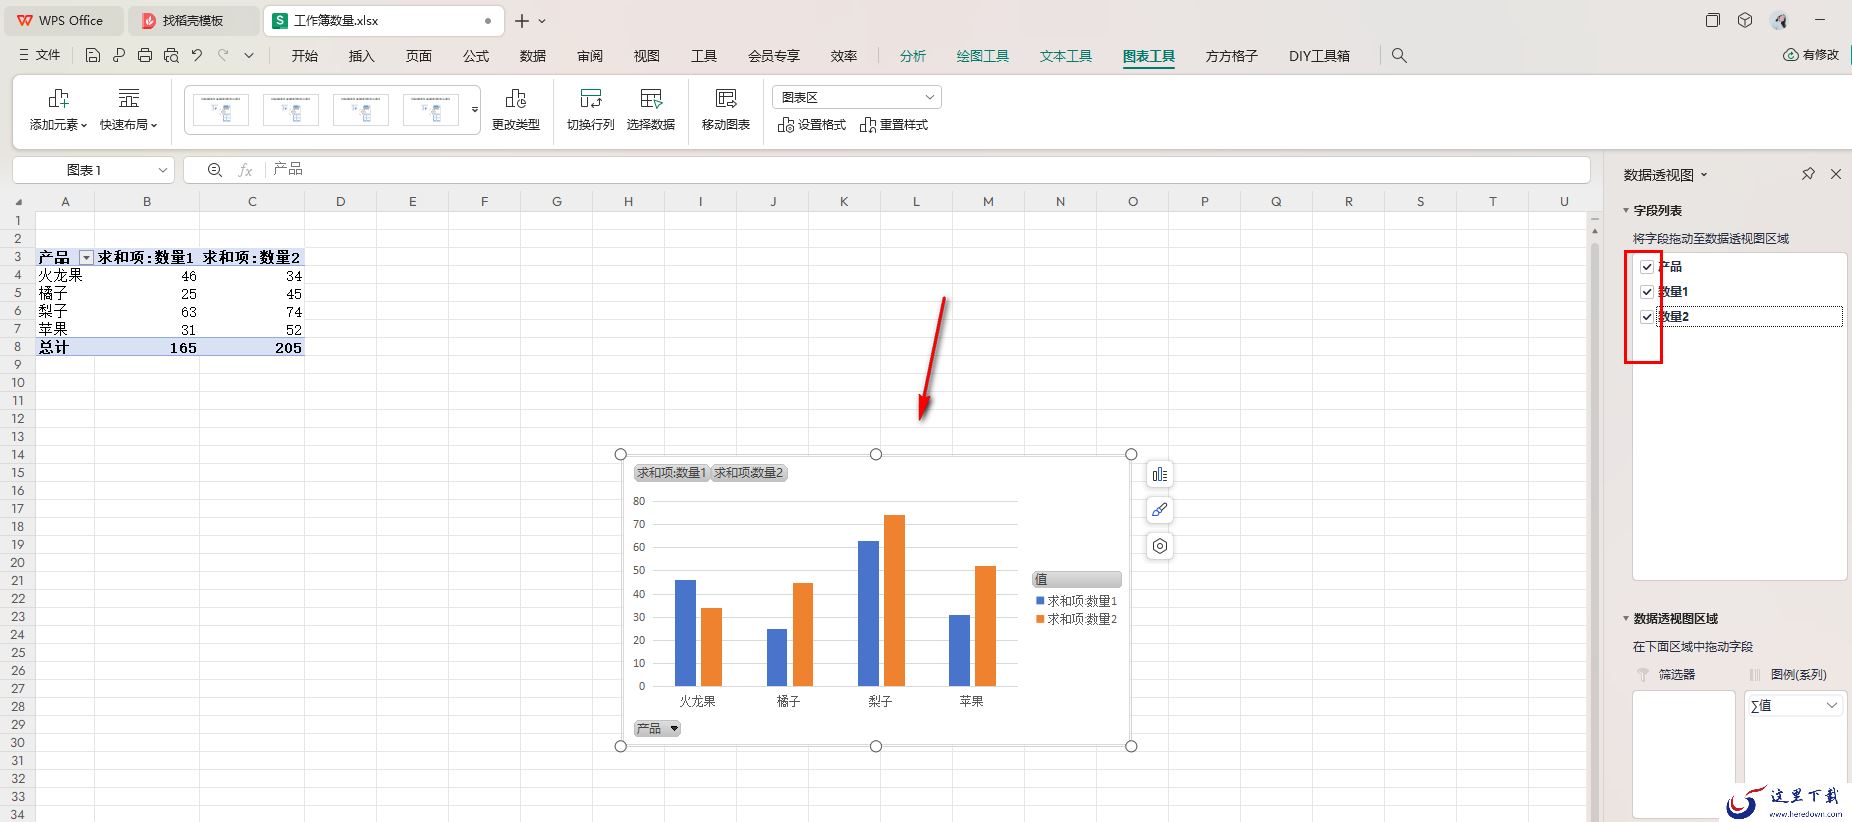This screenshot has width=1852, height=822.
Task: Close the 数据透视图 side panel
Action: pyautogui.click(x=1836, y=174)
